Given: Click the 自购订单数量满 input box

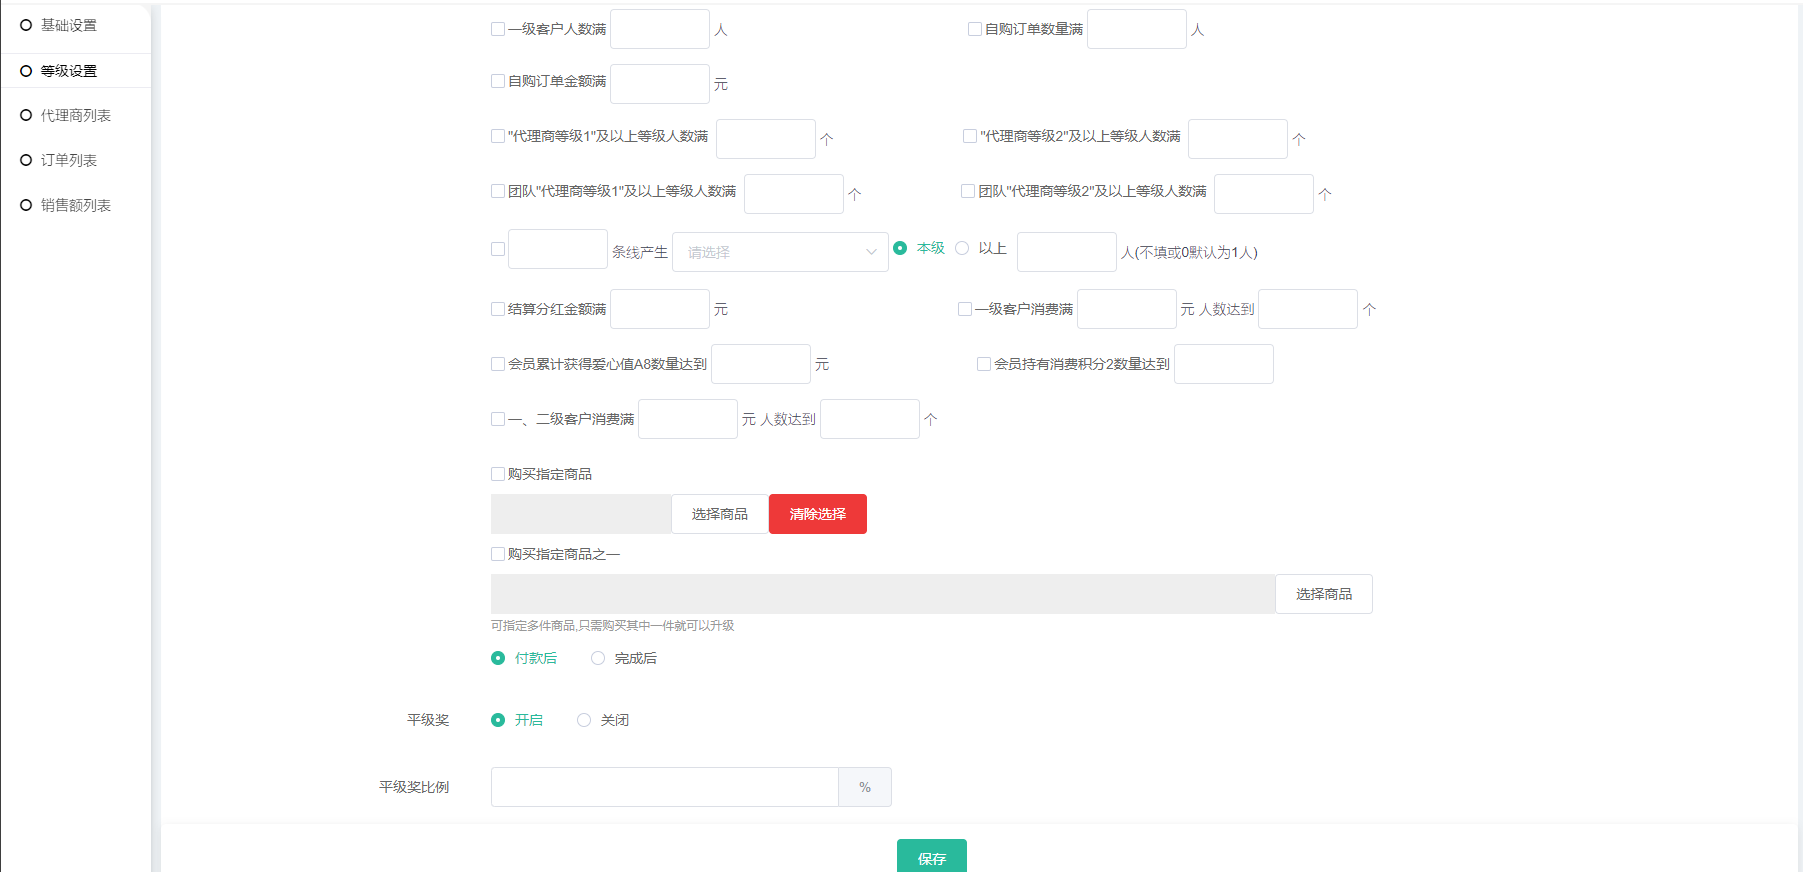Looking at the screenshot, I should [x=1136, y=30].
